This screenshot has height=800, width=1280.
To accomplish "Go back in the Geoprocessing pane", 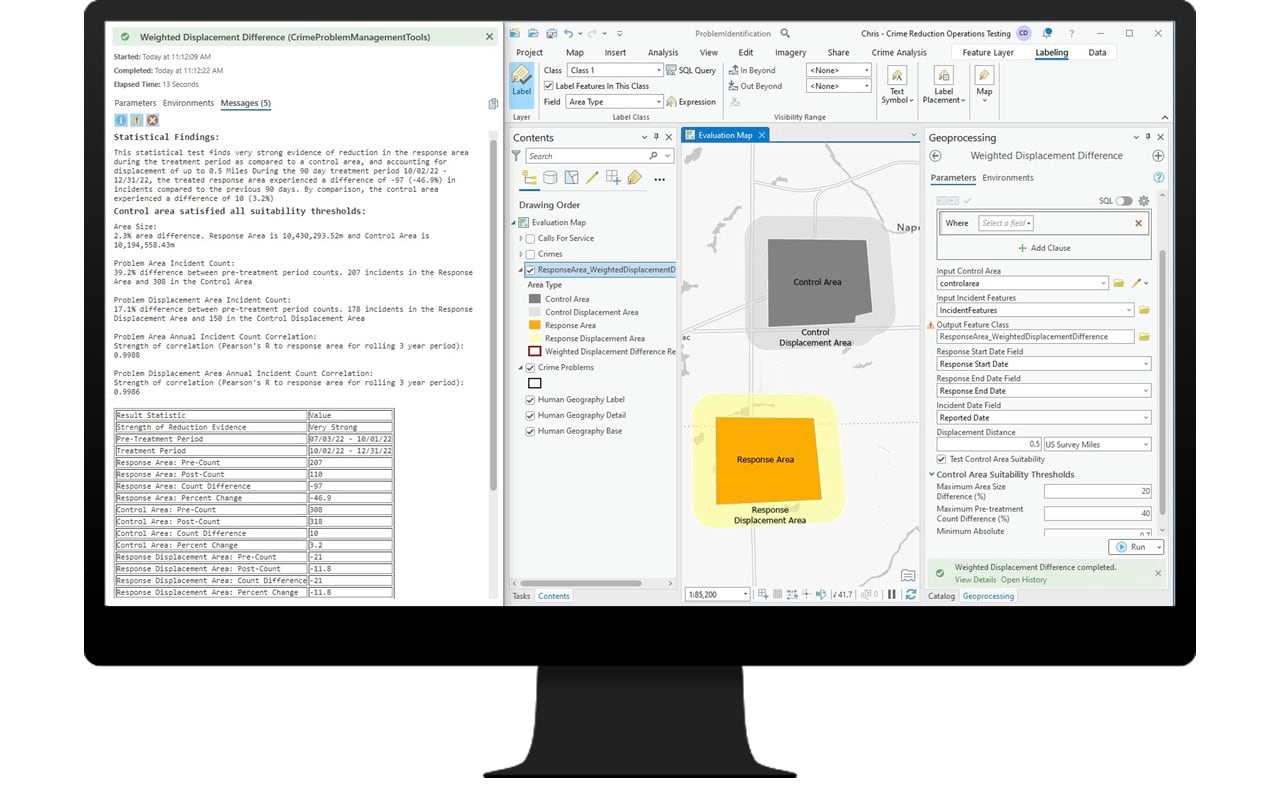I will tap(935, 156).
